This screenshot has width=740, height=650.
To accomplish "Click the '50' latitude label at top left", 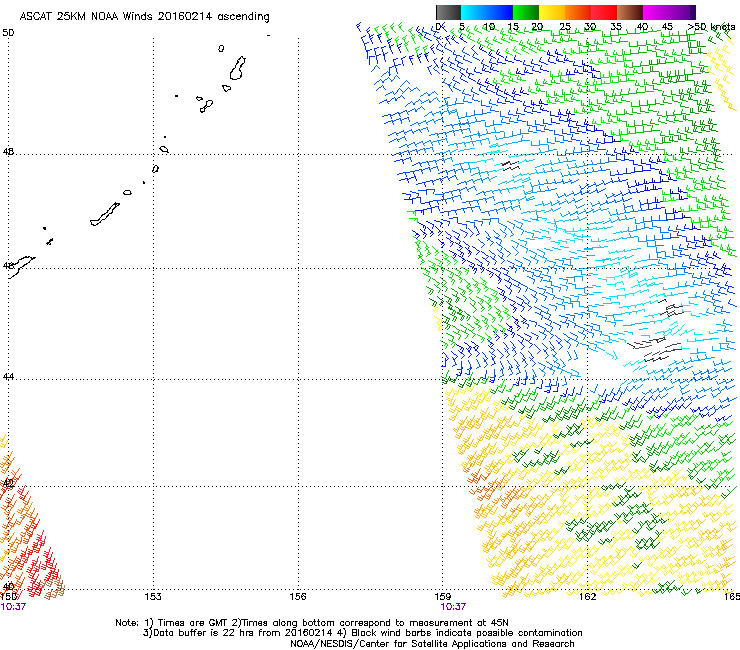I will click(x=8, y=33).
